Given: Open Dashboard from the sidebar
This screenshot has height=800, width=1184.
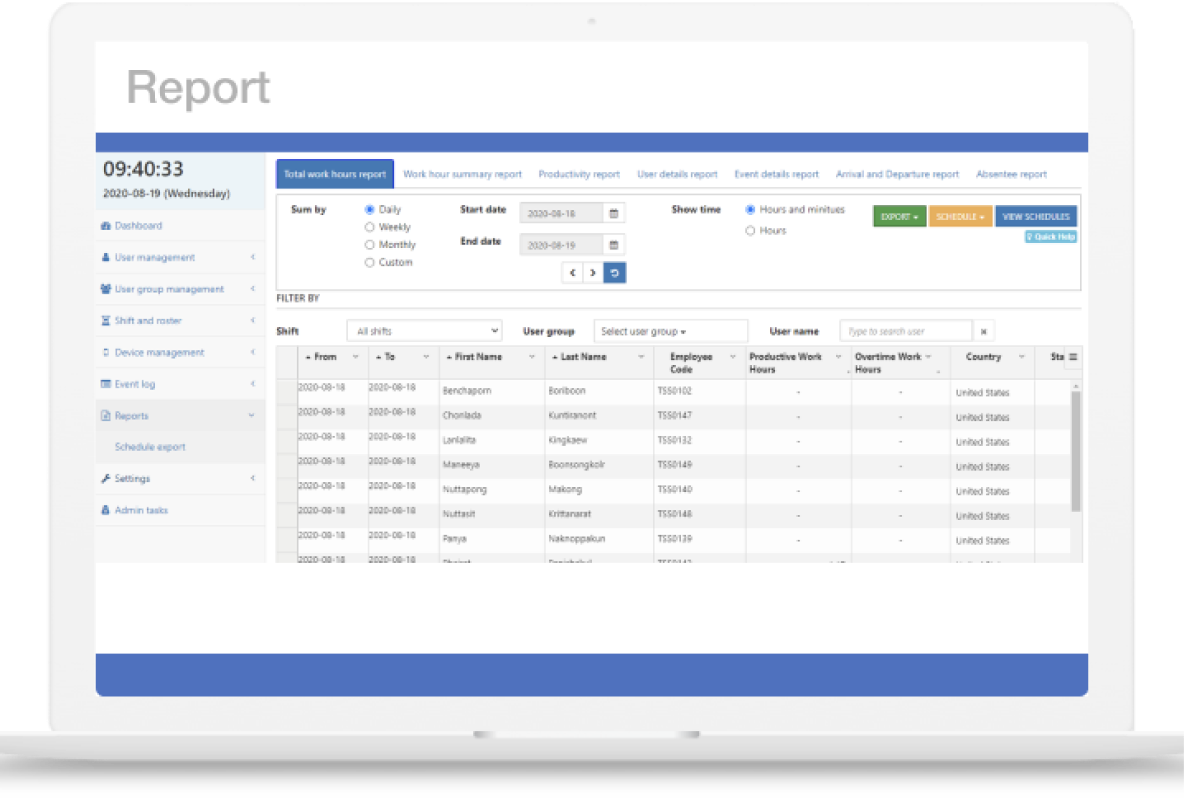Looking at the screenshot, I should click(x=138, y=226).
